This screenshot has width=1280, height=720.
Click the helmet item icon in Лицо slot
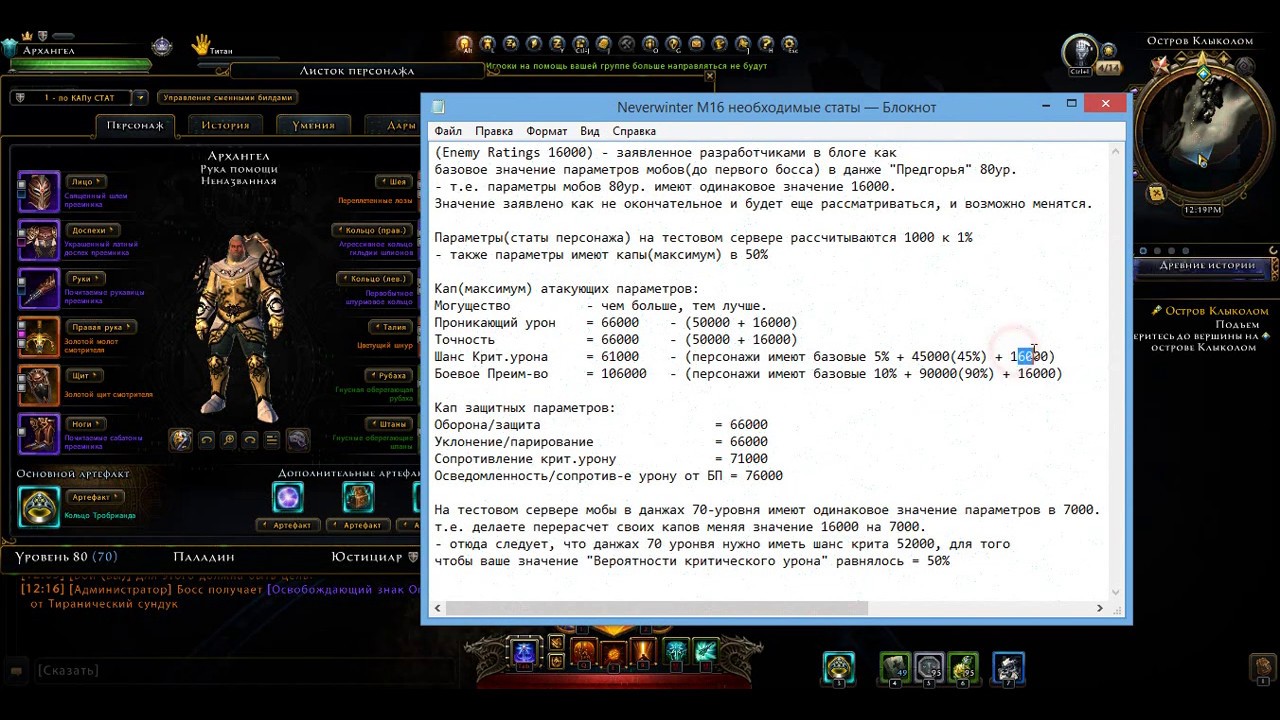pos(40,191)
